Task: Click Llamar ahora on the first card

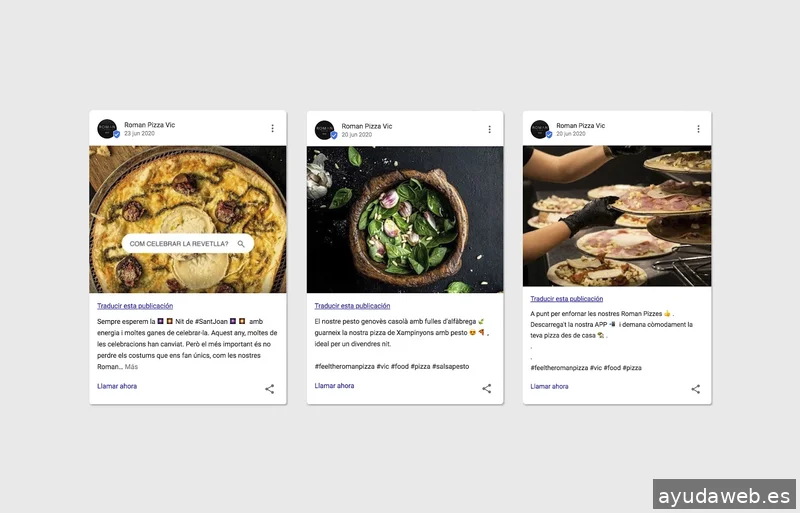Action: [x=117, y=386]
